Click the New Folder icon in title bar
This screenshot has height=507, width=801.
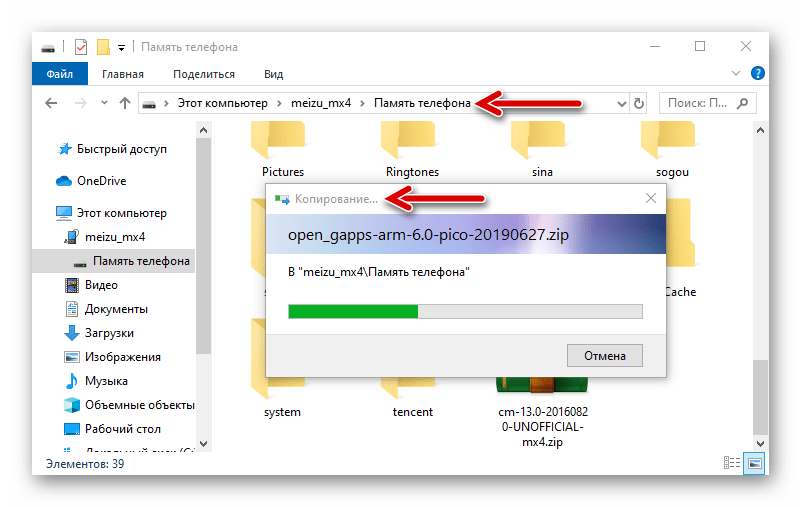pos(103,47)
